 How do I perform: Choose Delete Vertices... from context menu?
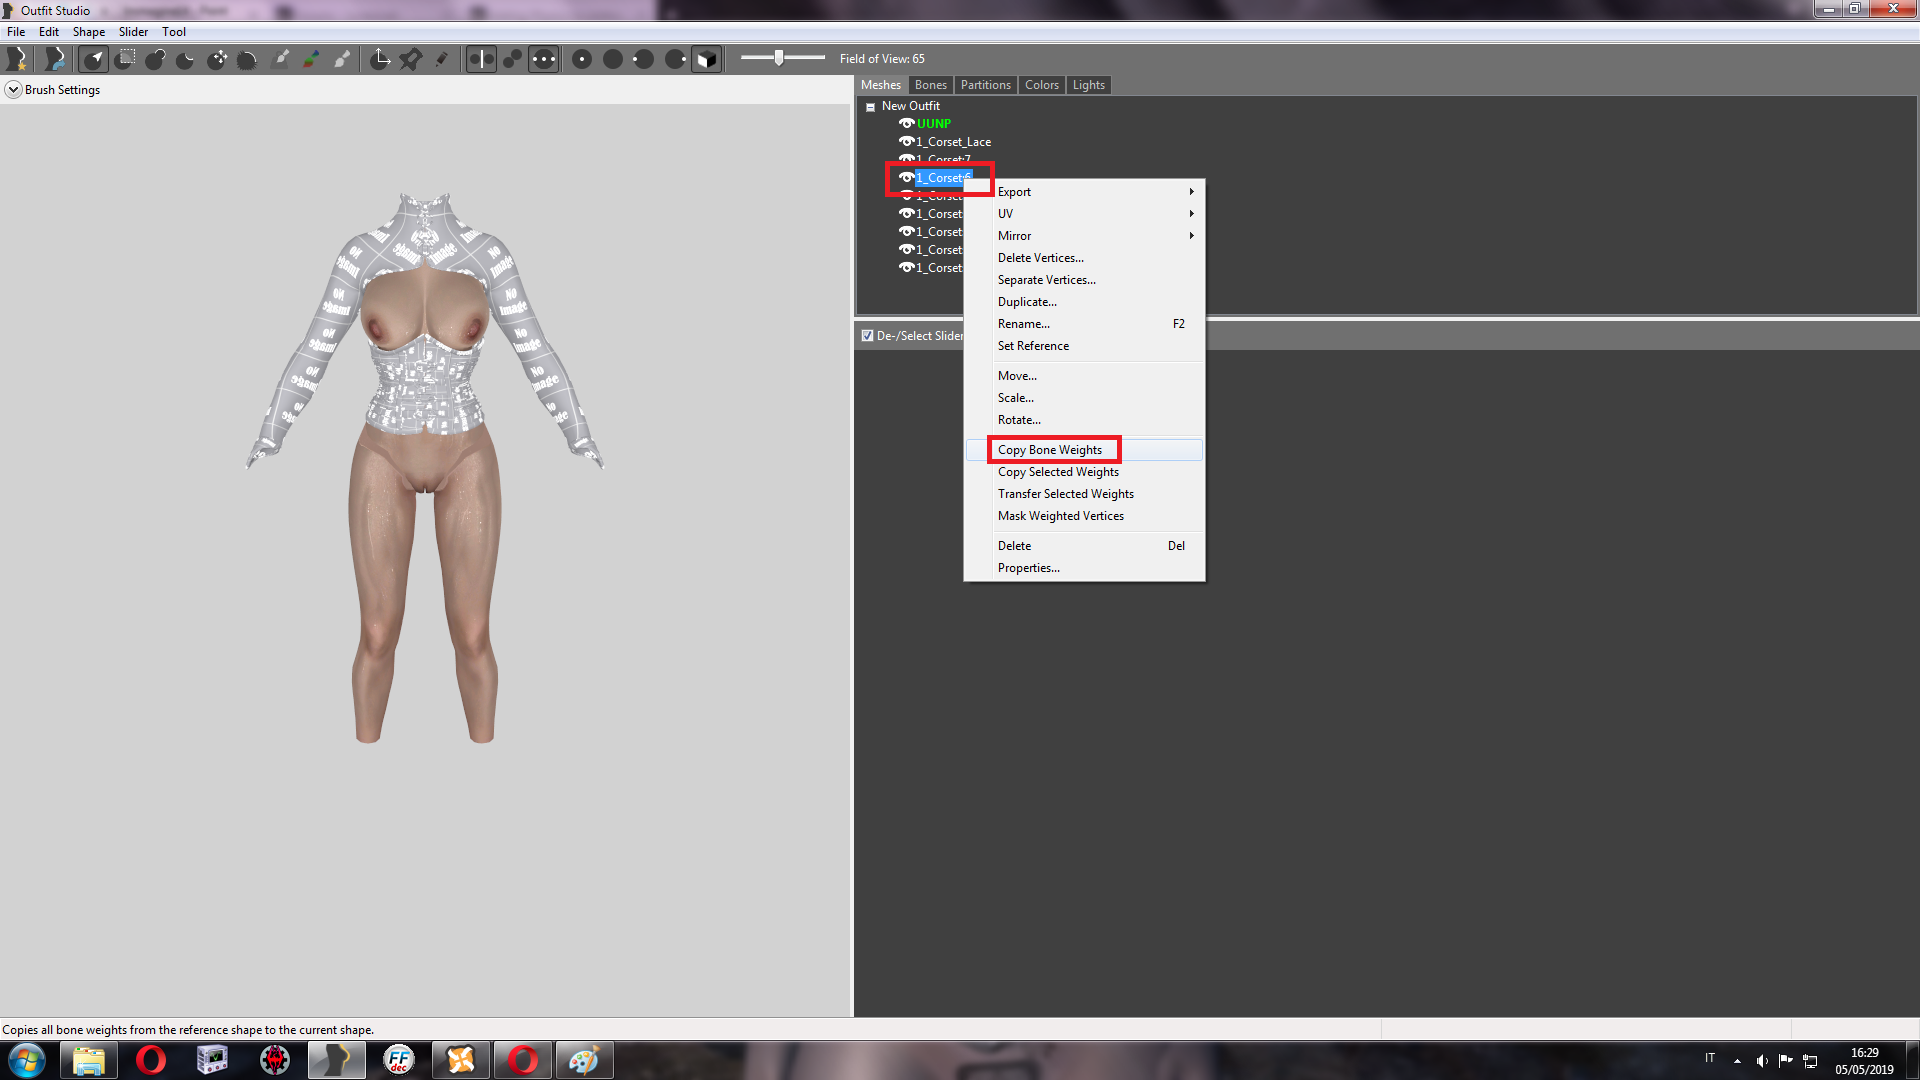(1084, 258)
